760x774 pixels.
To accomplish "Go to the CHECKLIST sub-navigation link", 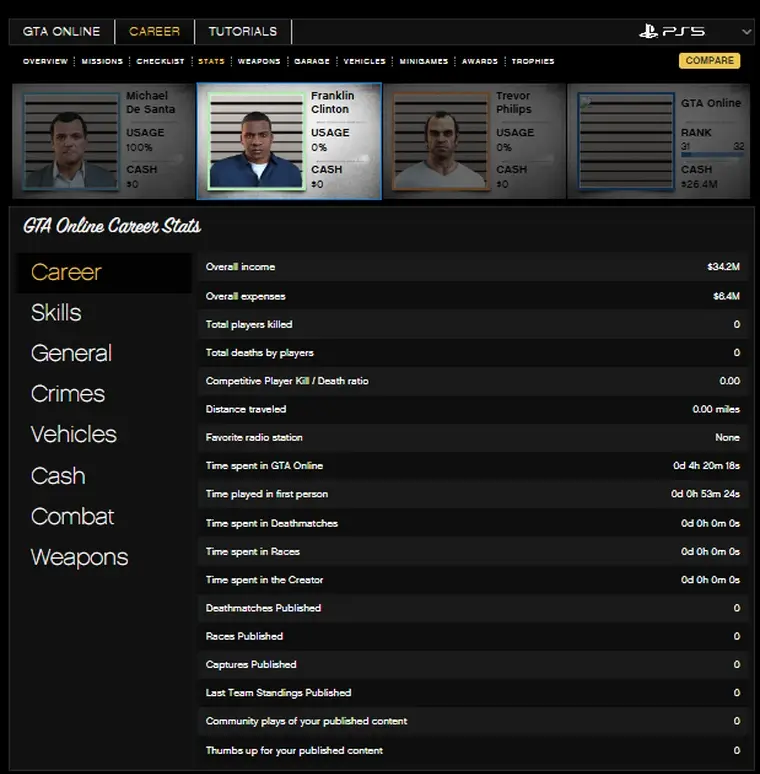I will click(x=160, y=61).
